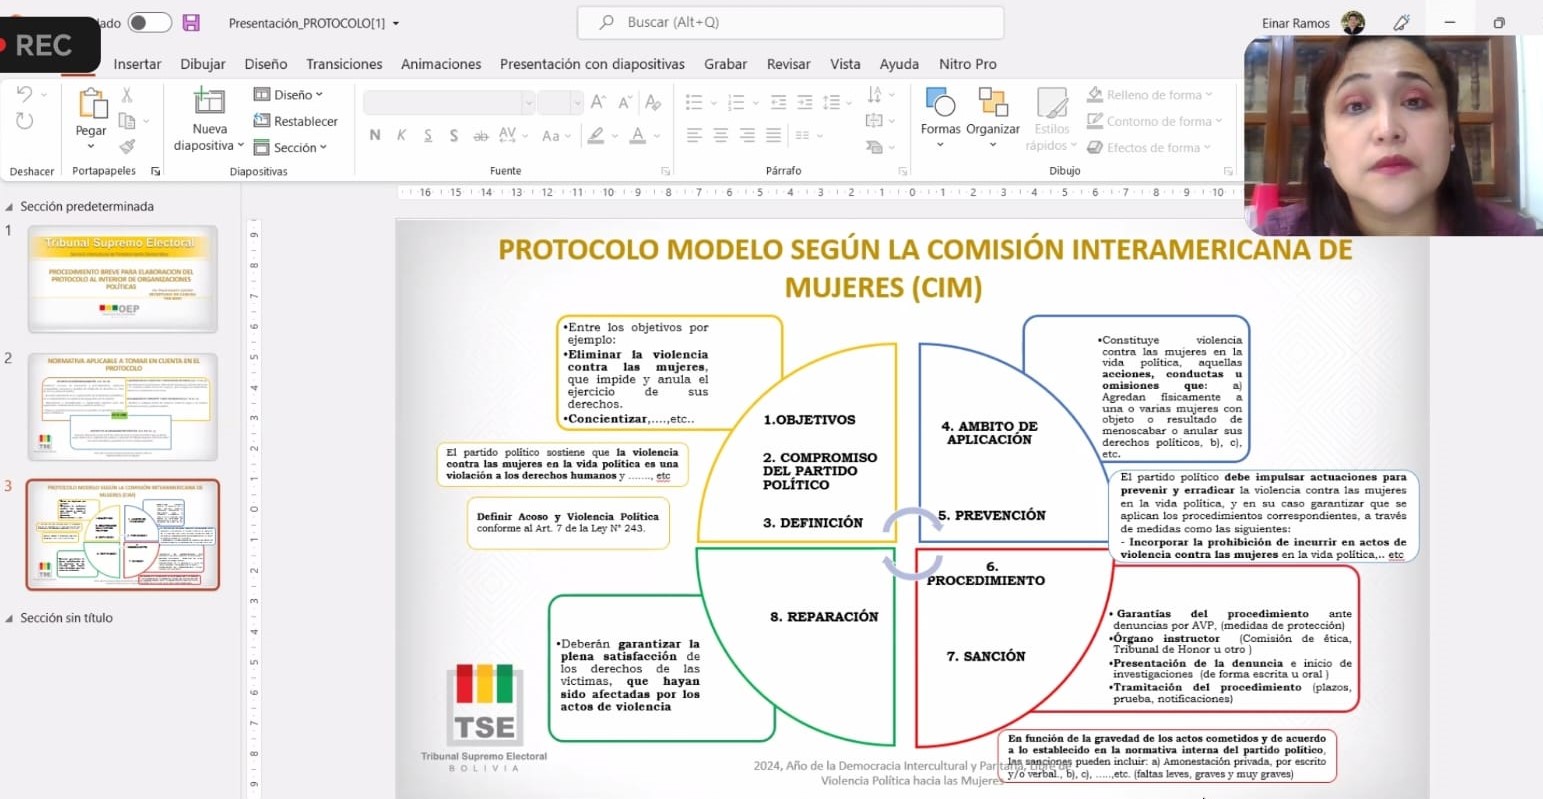The height and width of the screenshot is (799, 1543).
Task: Open the Formas shapes gallery
Action: coord(940,104)
